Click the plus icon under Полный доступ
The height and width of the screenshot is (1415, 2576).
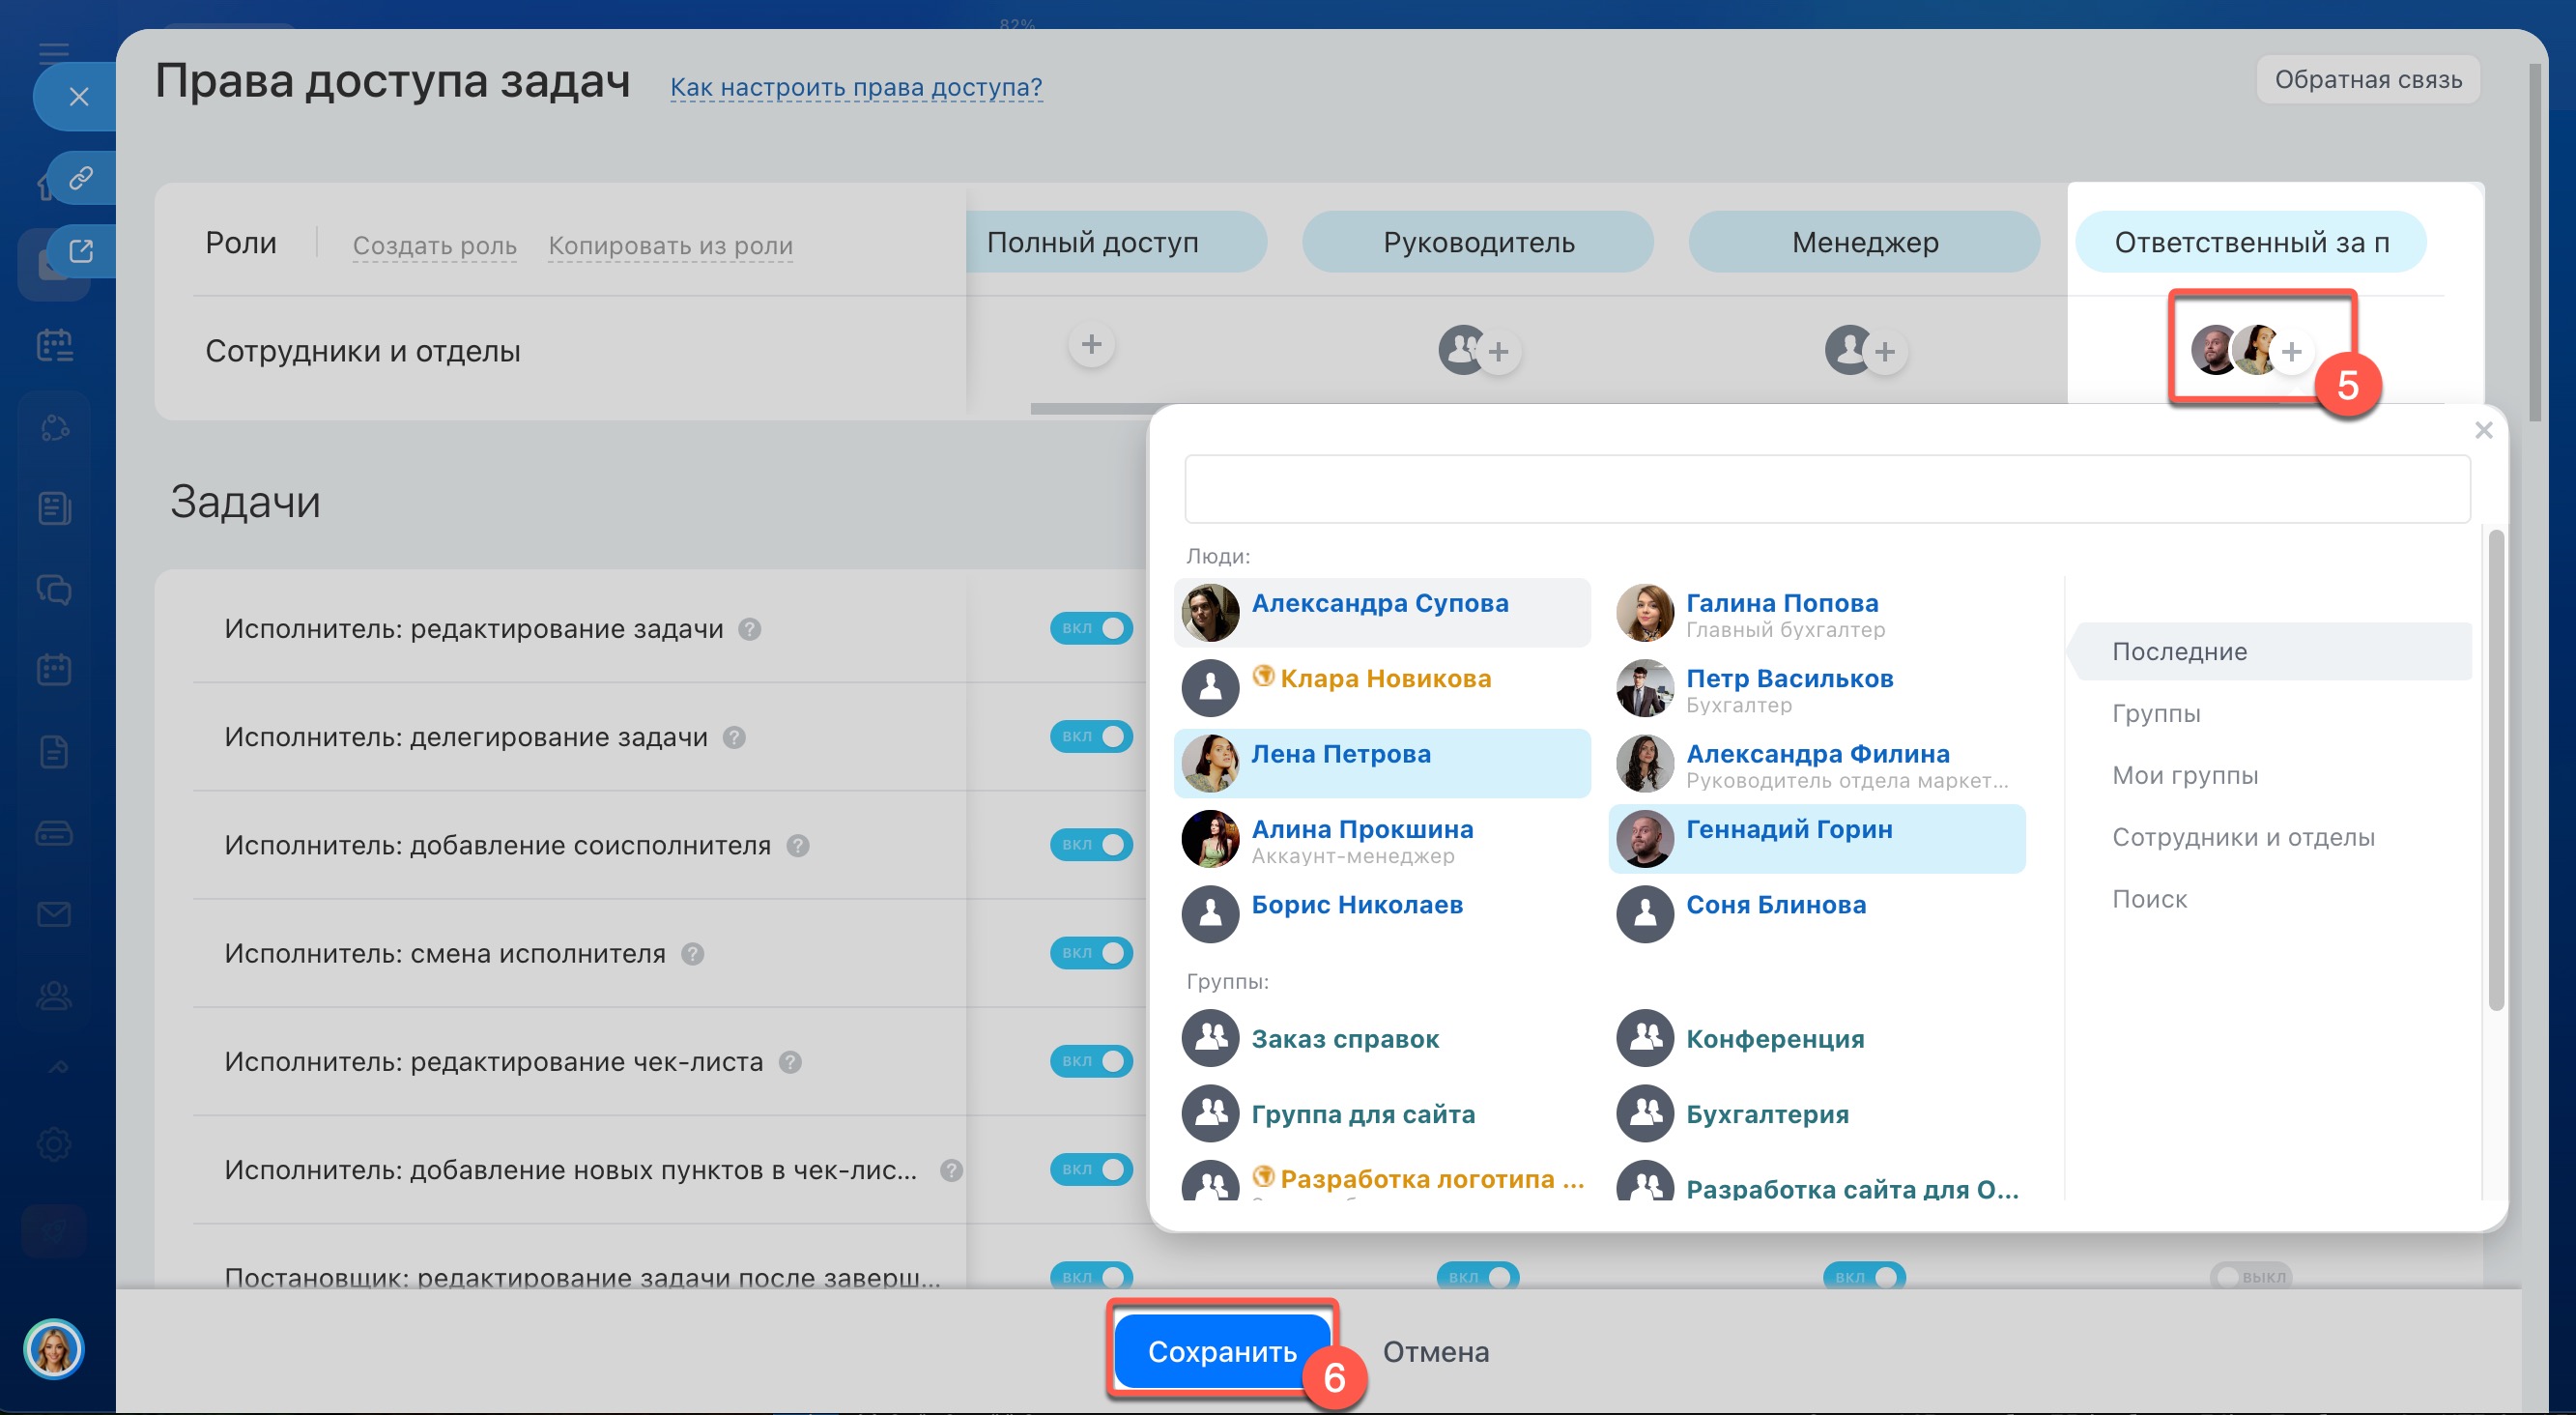pos(1091,345)
